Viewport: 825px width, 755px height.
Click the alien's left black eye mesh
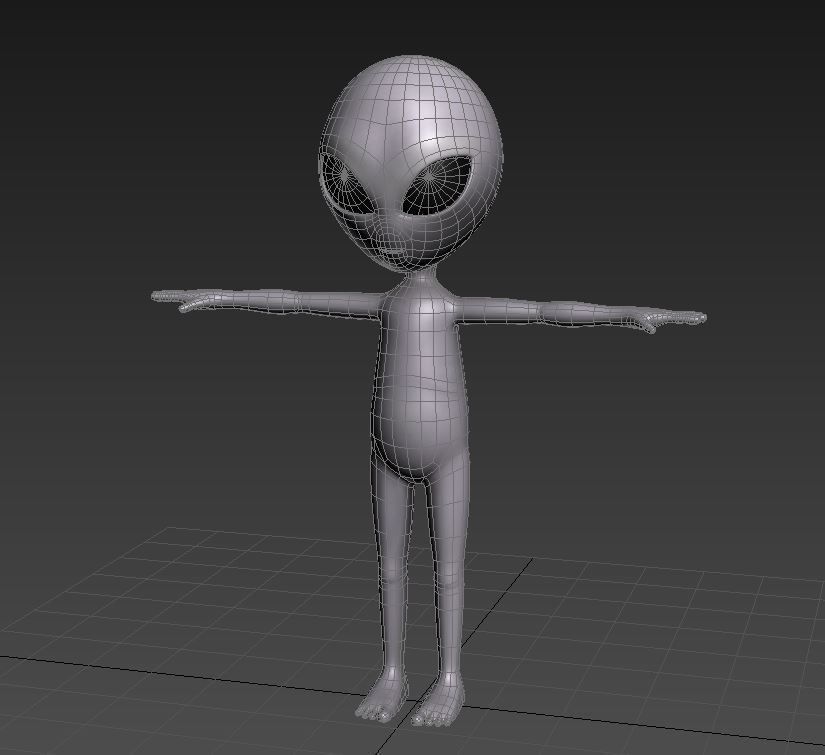coord(347,182)
